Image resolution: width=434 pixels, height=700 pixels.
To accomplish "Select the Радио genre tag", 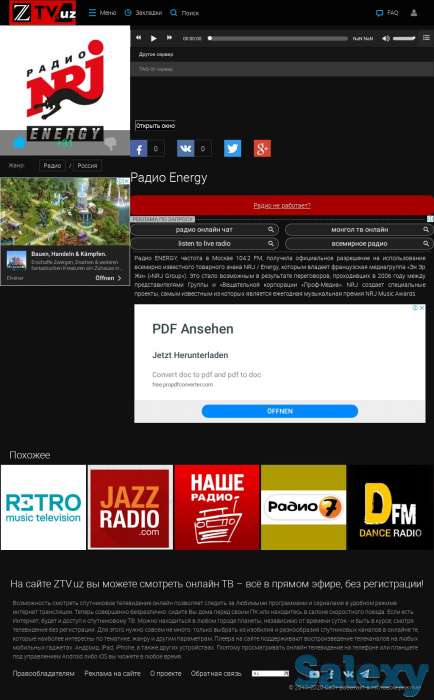I will (x=52, y=166).
